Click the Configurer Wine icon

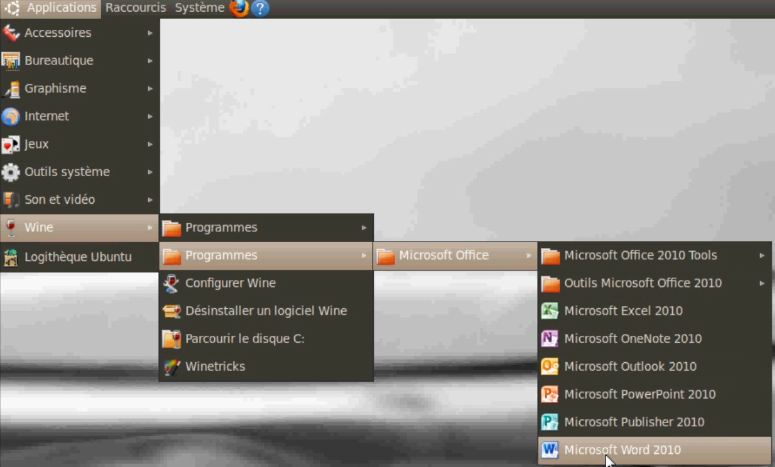(x=172, y=283)
